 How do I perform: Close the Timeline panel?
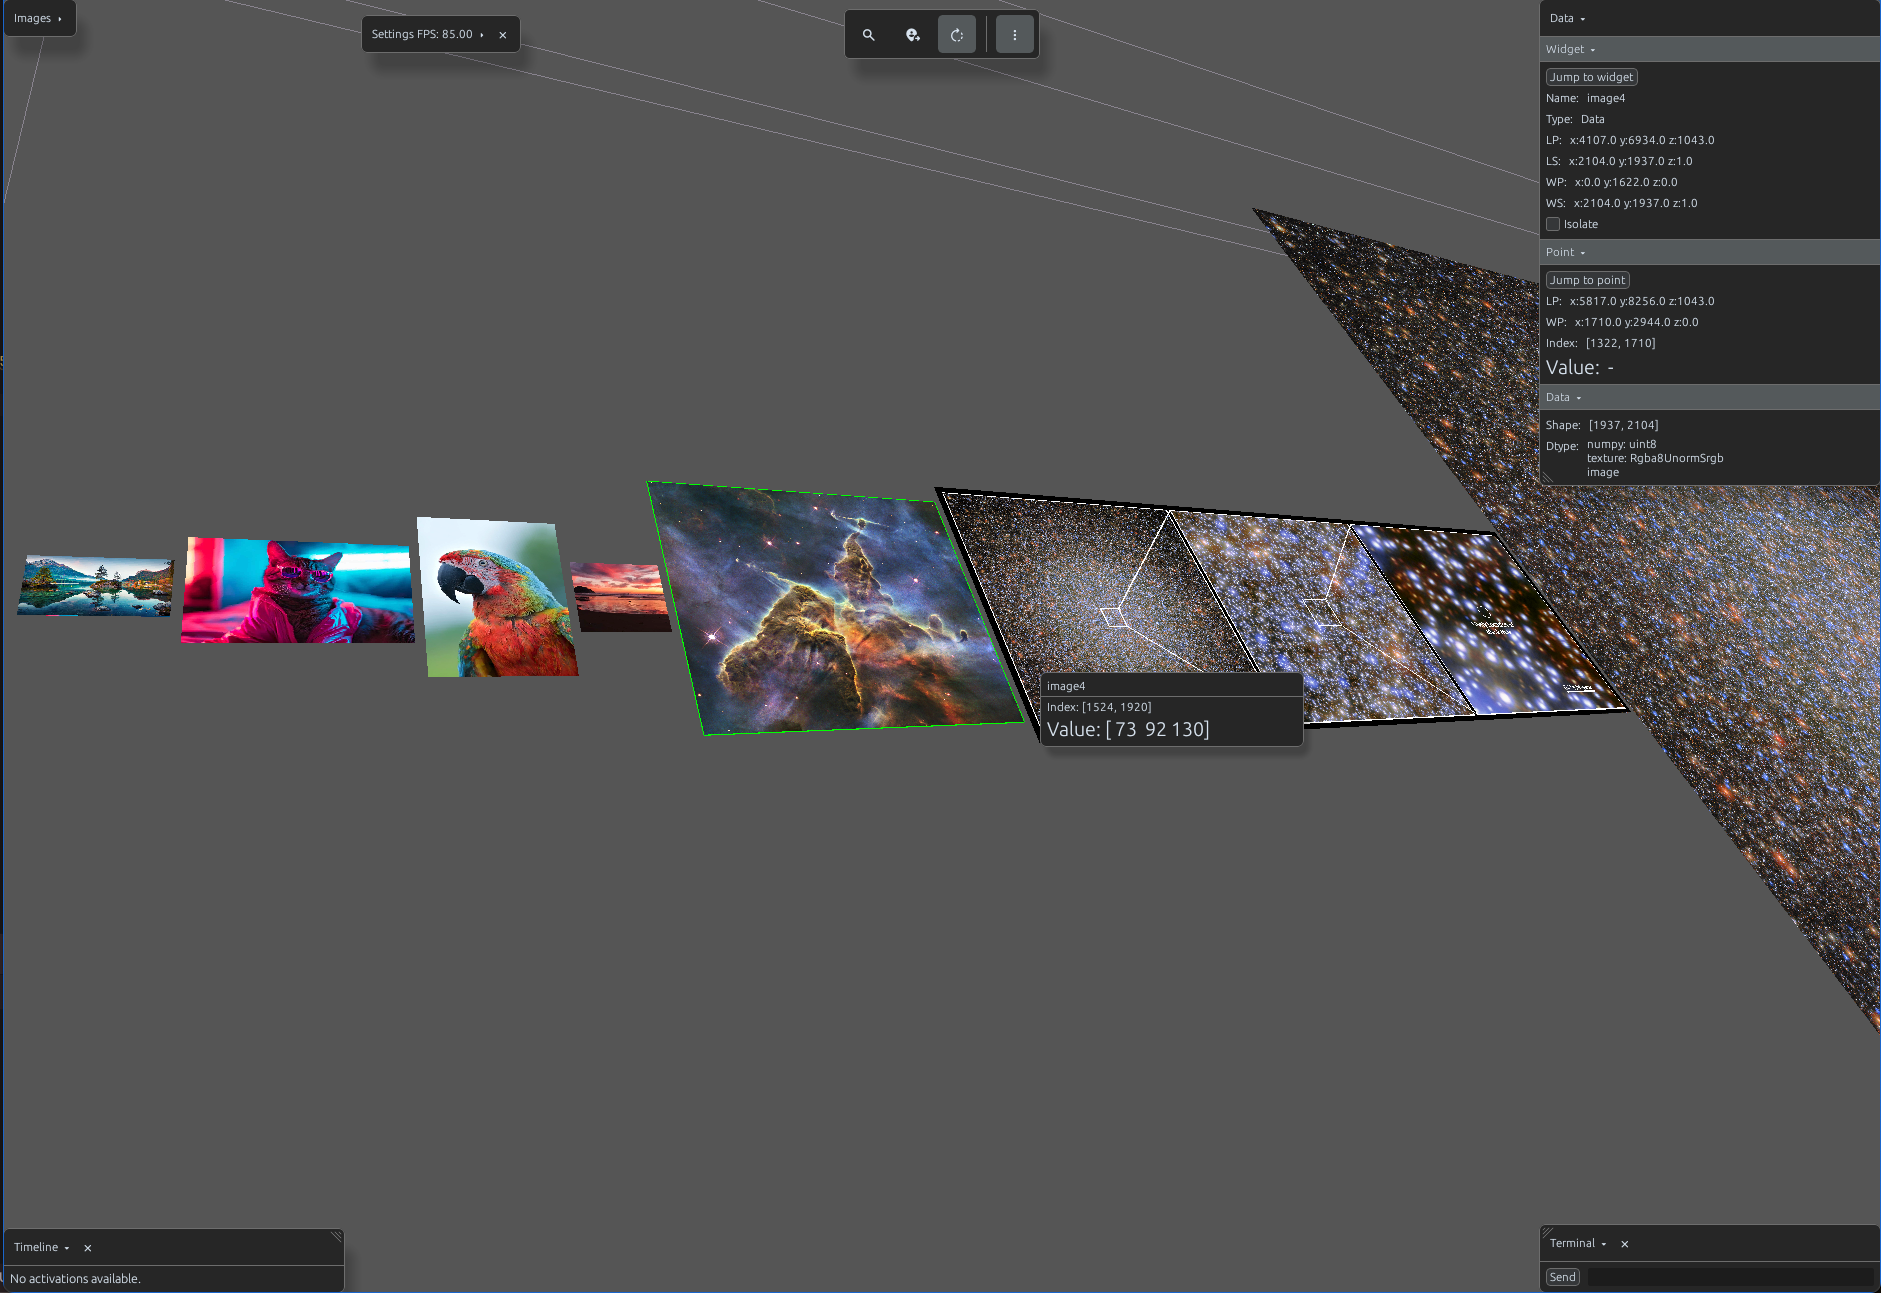(x=88, y=1248)
